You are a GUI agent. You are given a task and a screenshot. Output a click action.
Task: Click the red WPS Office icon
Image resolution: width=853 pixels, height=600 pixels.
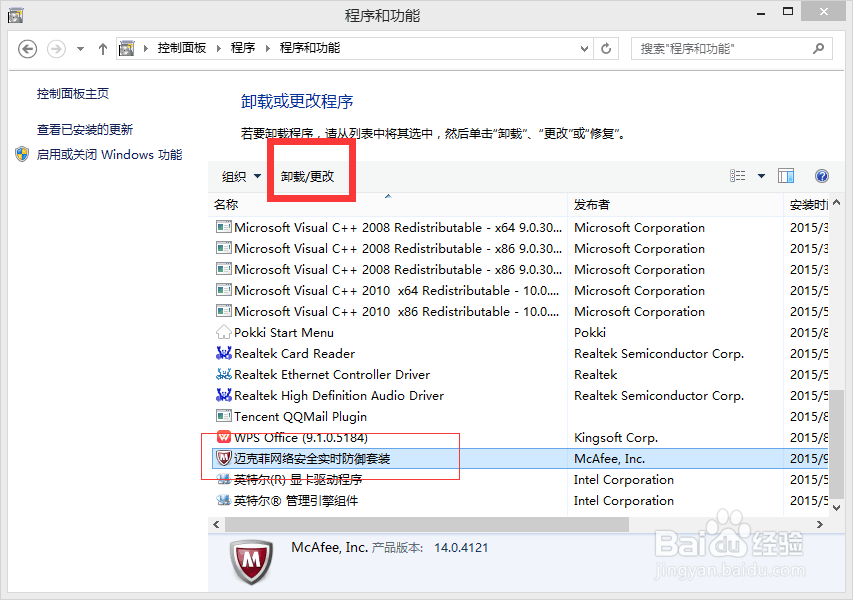point(224,437)
